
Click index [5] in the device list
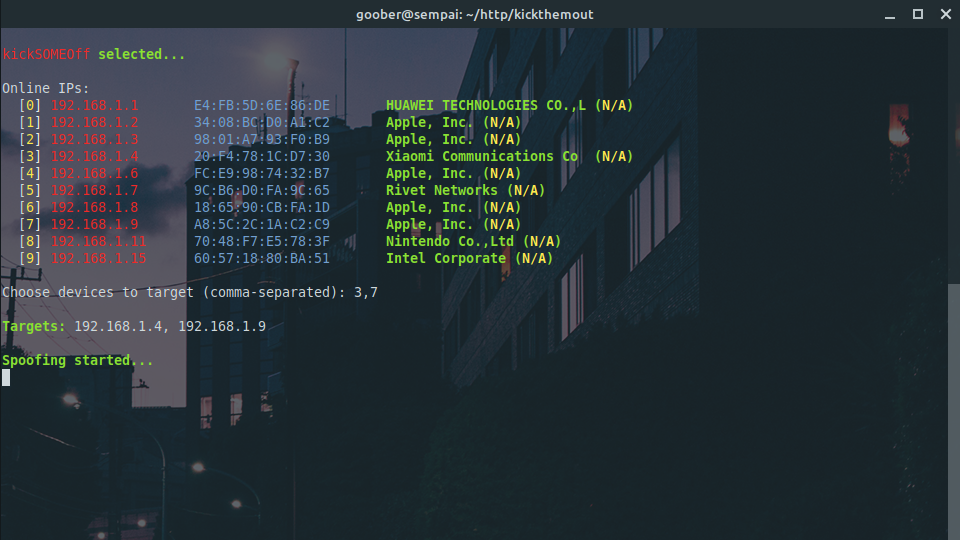click(x=30, y=190)
